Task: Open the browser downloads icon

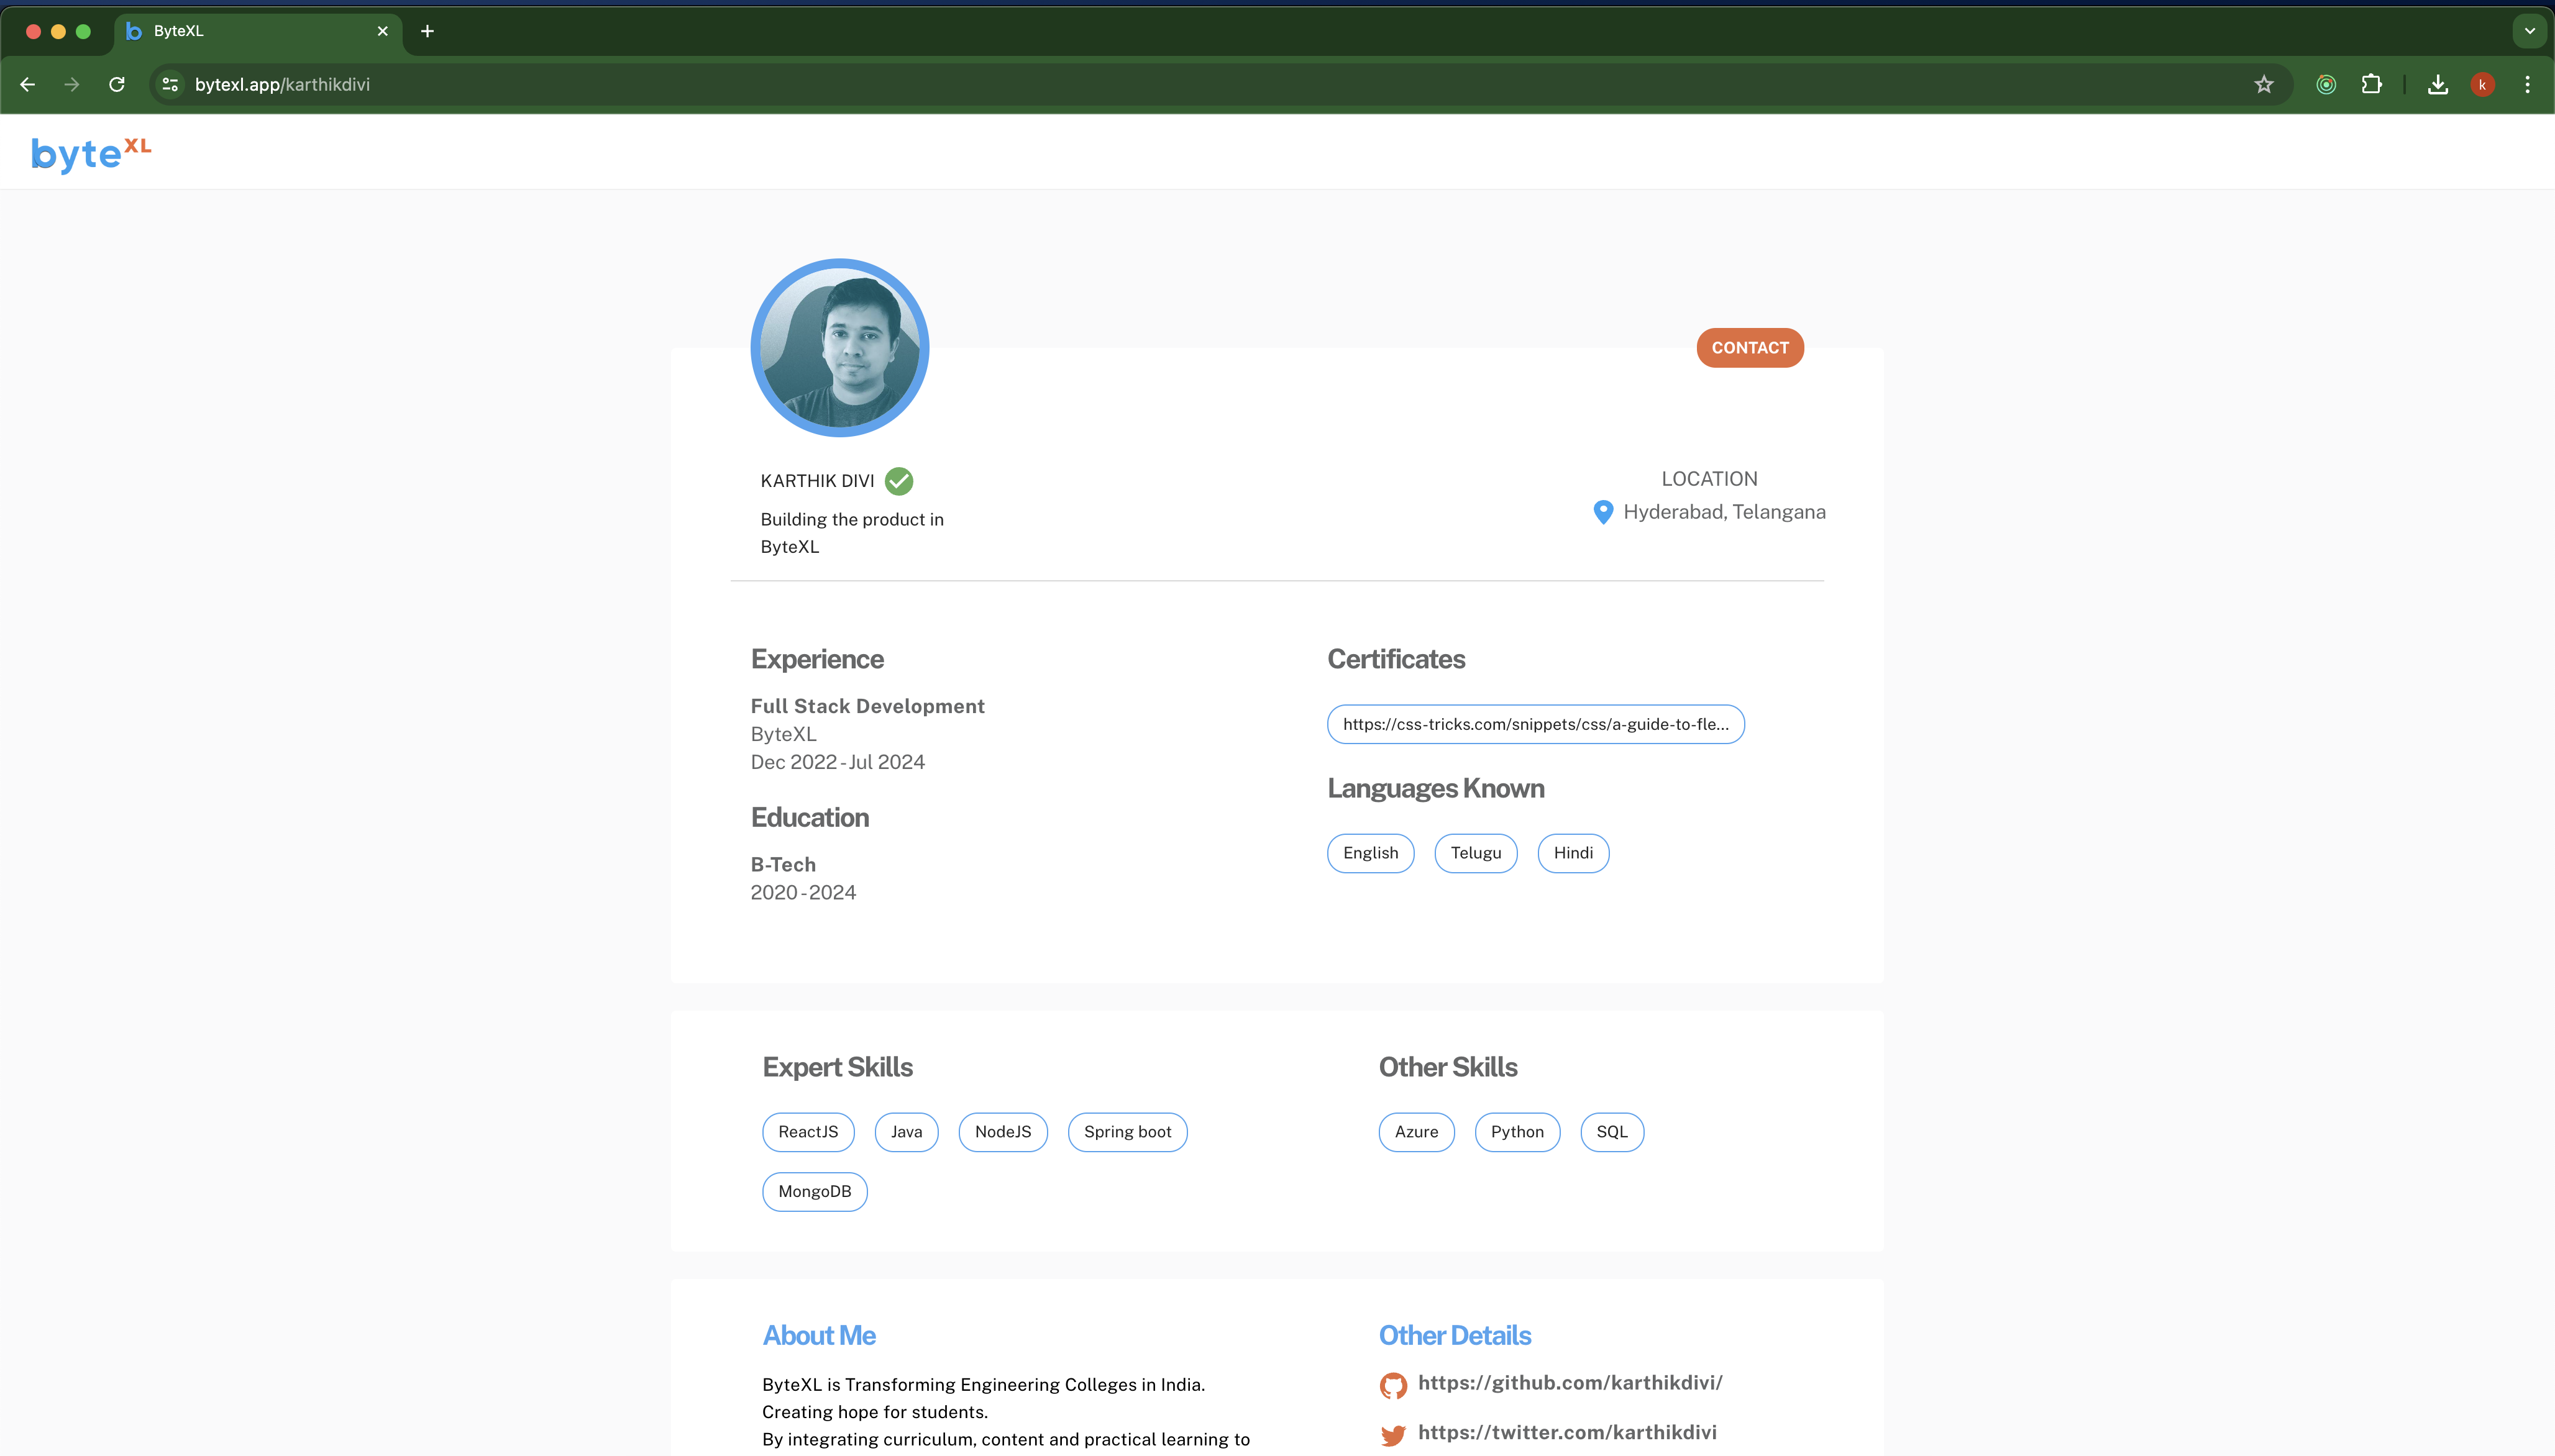Action: pos(2438,85)
